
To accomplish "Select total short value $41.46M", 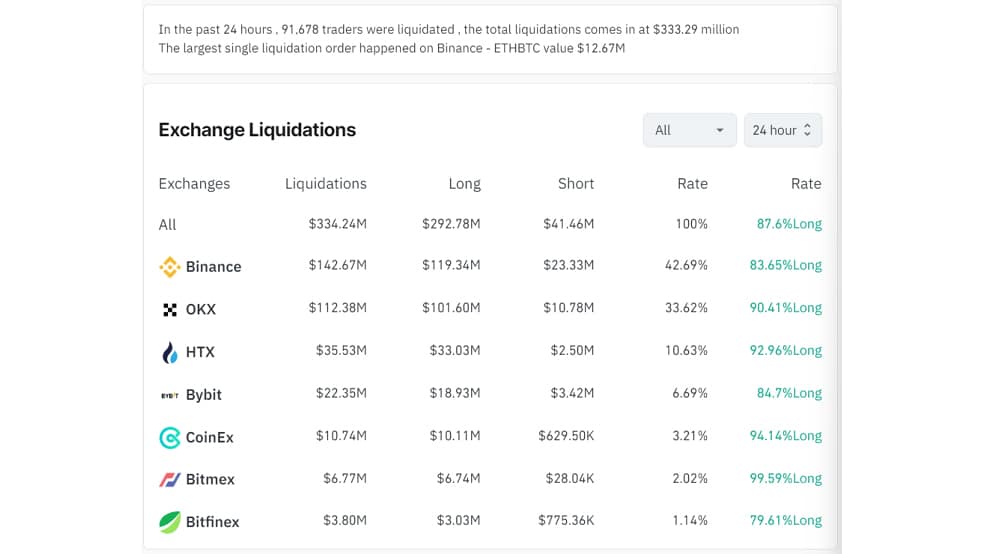I will point(569,224).
